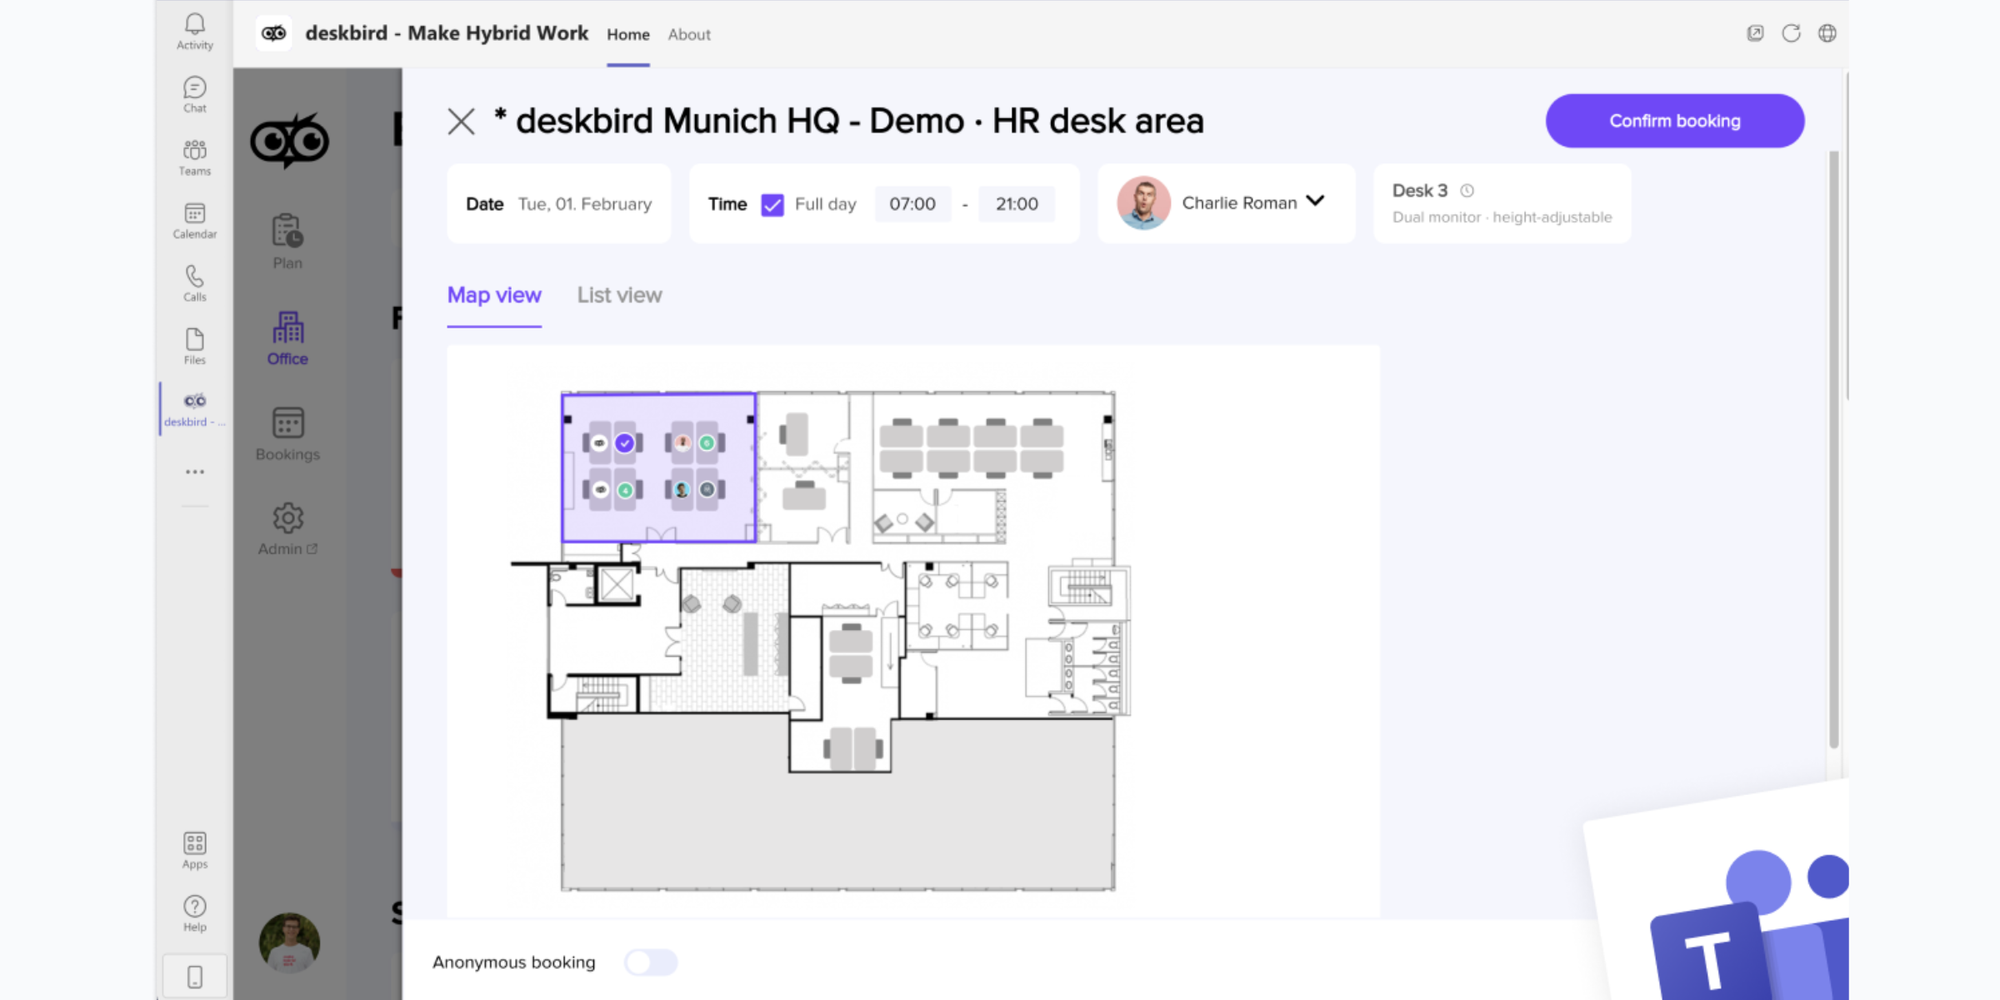Image resolution: width=2000 pixels, height=1000 pixels.
Task: Select the checked purple desk on the map
Action: click(x=625, y=443)
